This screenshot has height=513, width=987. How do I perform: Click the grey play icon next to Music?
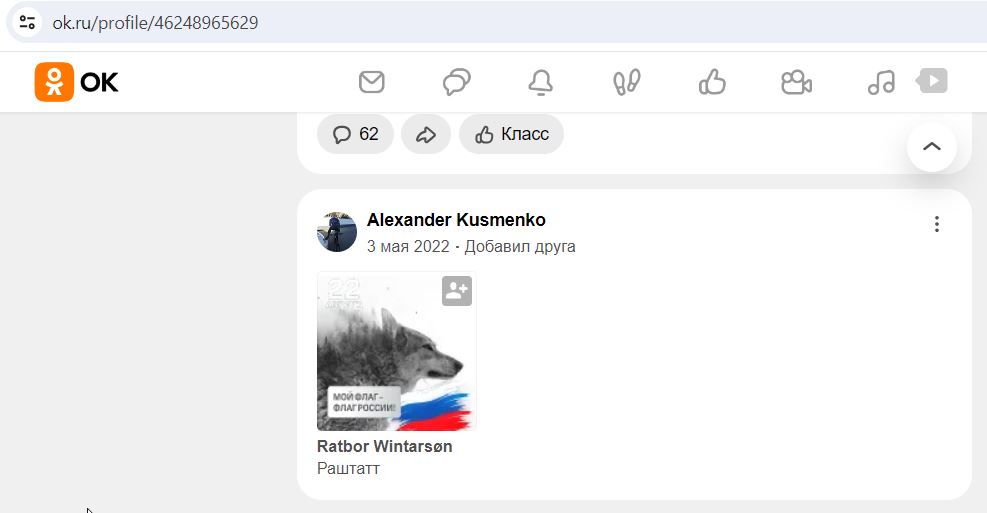[x=932, y=81]
